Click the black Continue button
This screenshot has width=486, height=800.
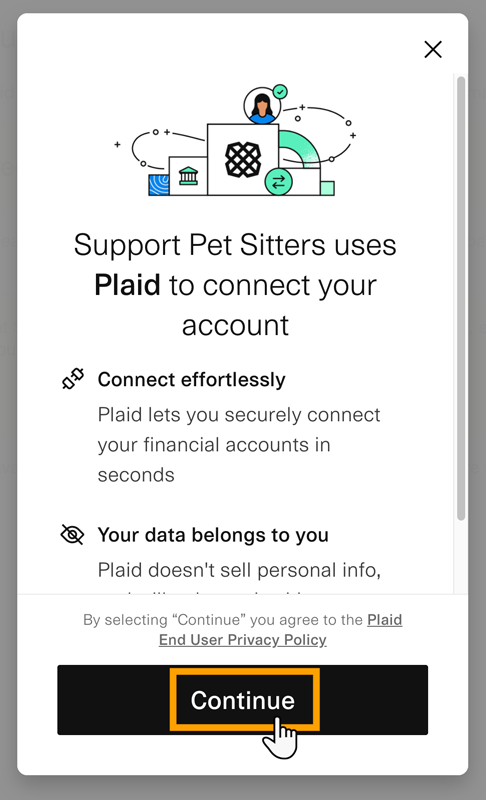pos(242,699)
